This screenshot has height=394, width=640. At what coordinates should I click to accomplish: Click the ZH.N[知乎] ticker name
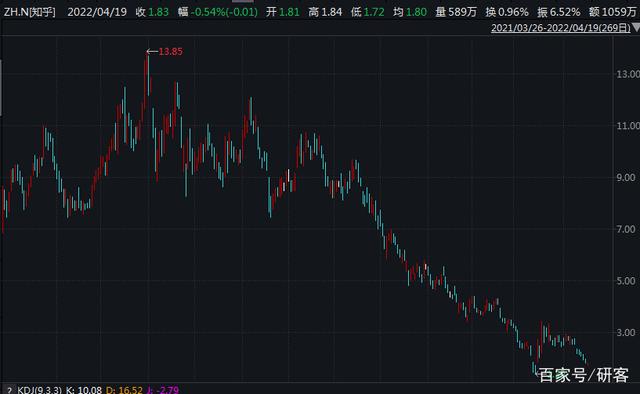[29, 12]
